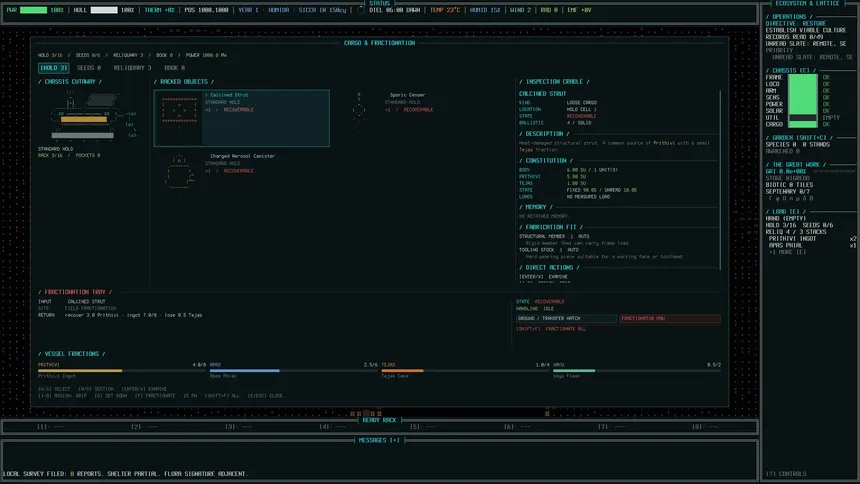Click the Fractionation Tray header
The width and height of the screenshot is (860, 484).
pyautogui.click(x=75, y=292)
